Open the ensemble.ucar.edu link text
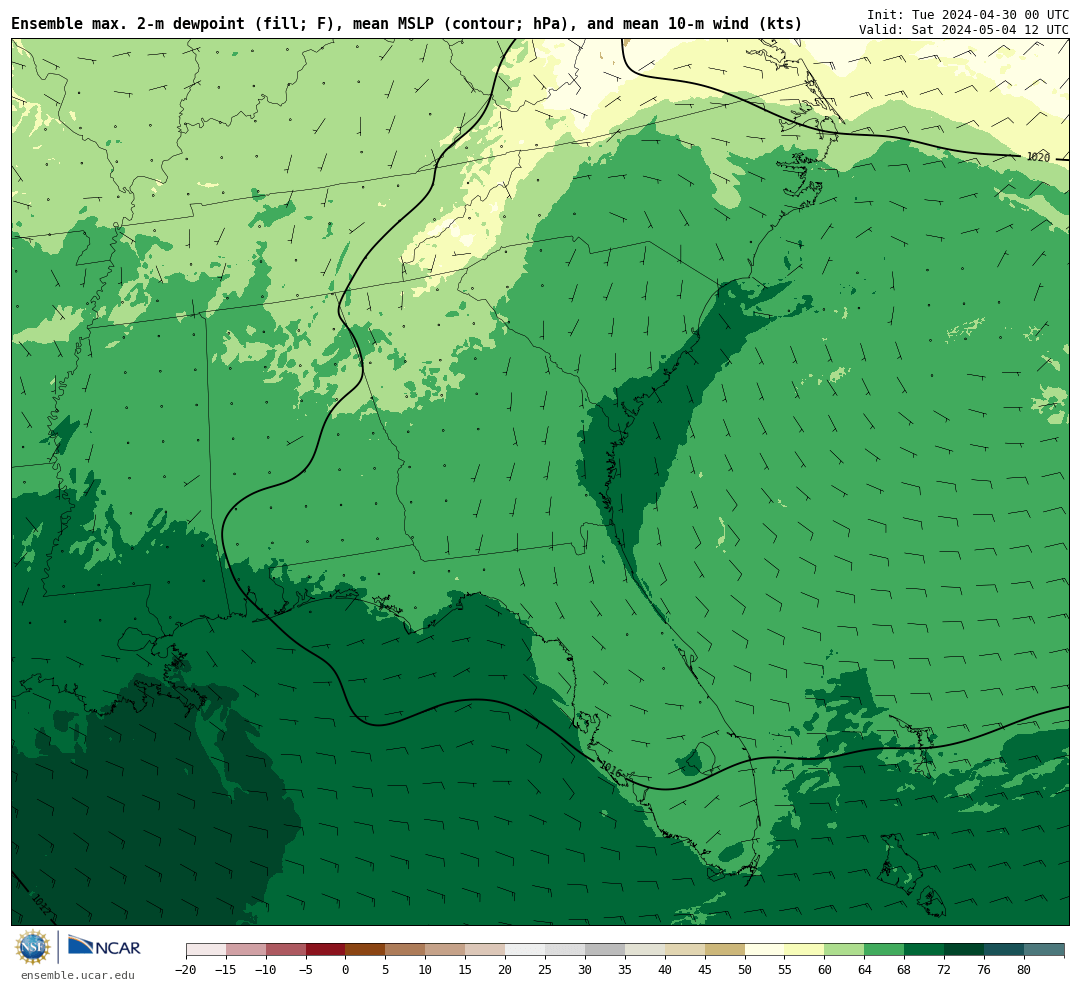The height and width of the screenshot is (988, 1080). (78, 975)
